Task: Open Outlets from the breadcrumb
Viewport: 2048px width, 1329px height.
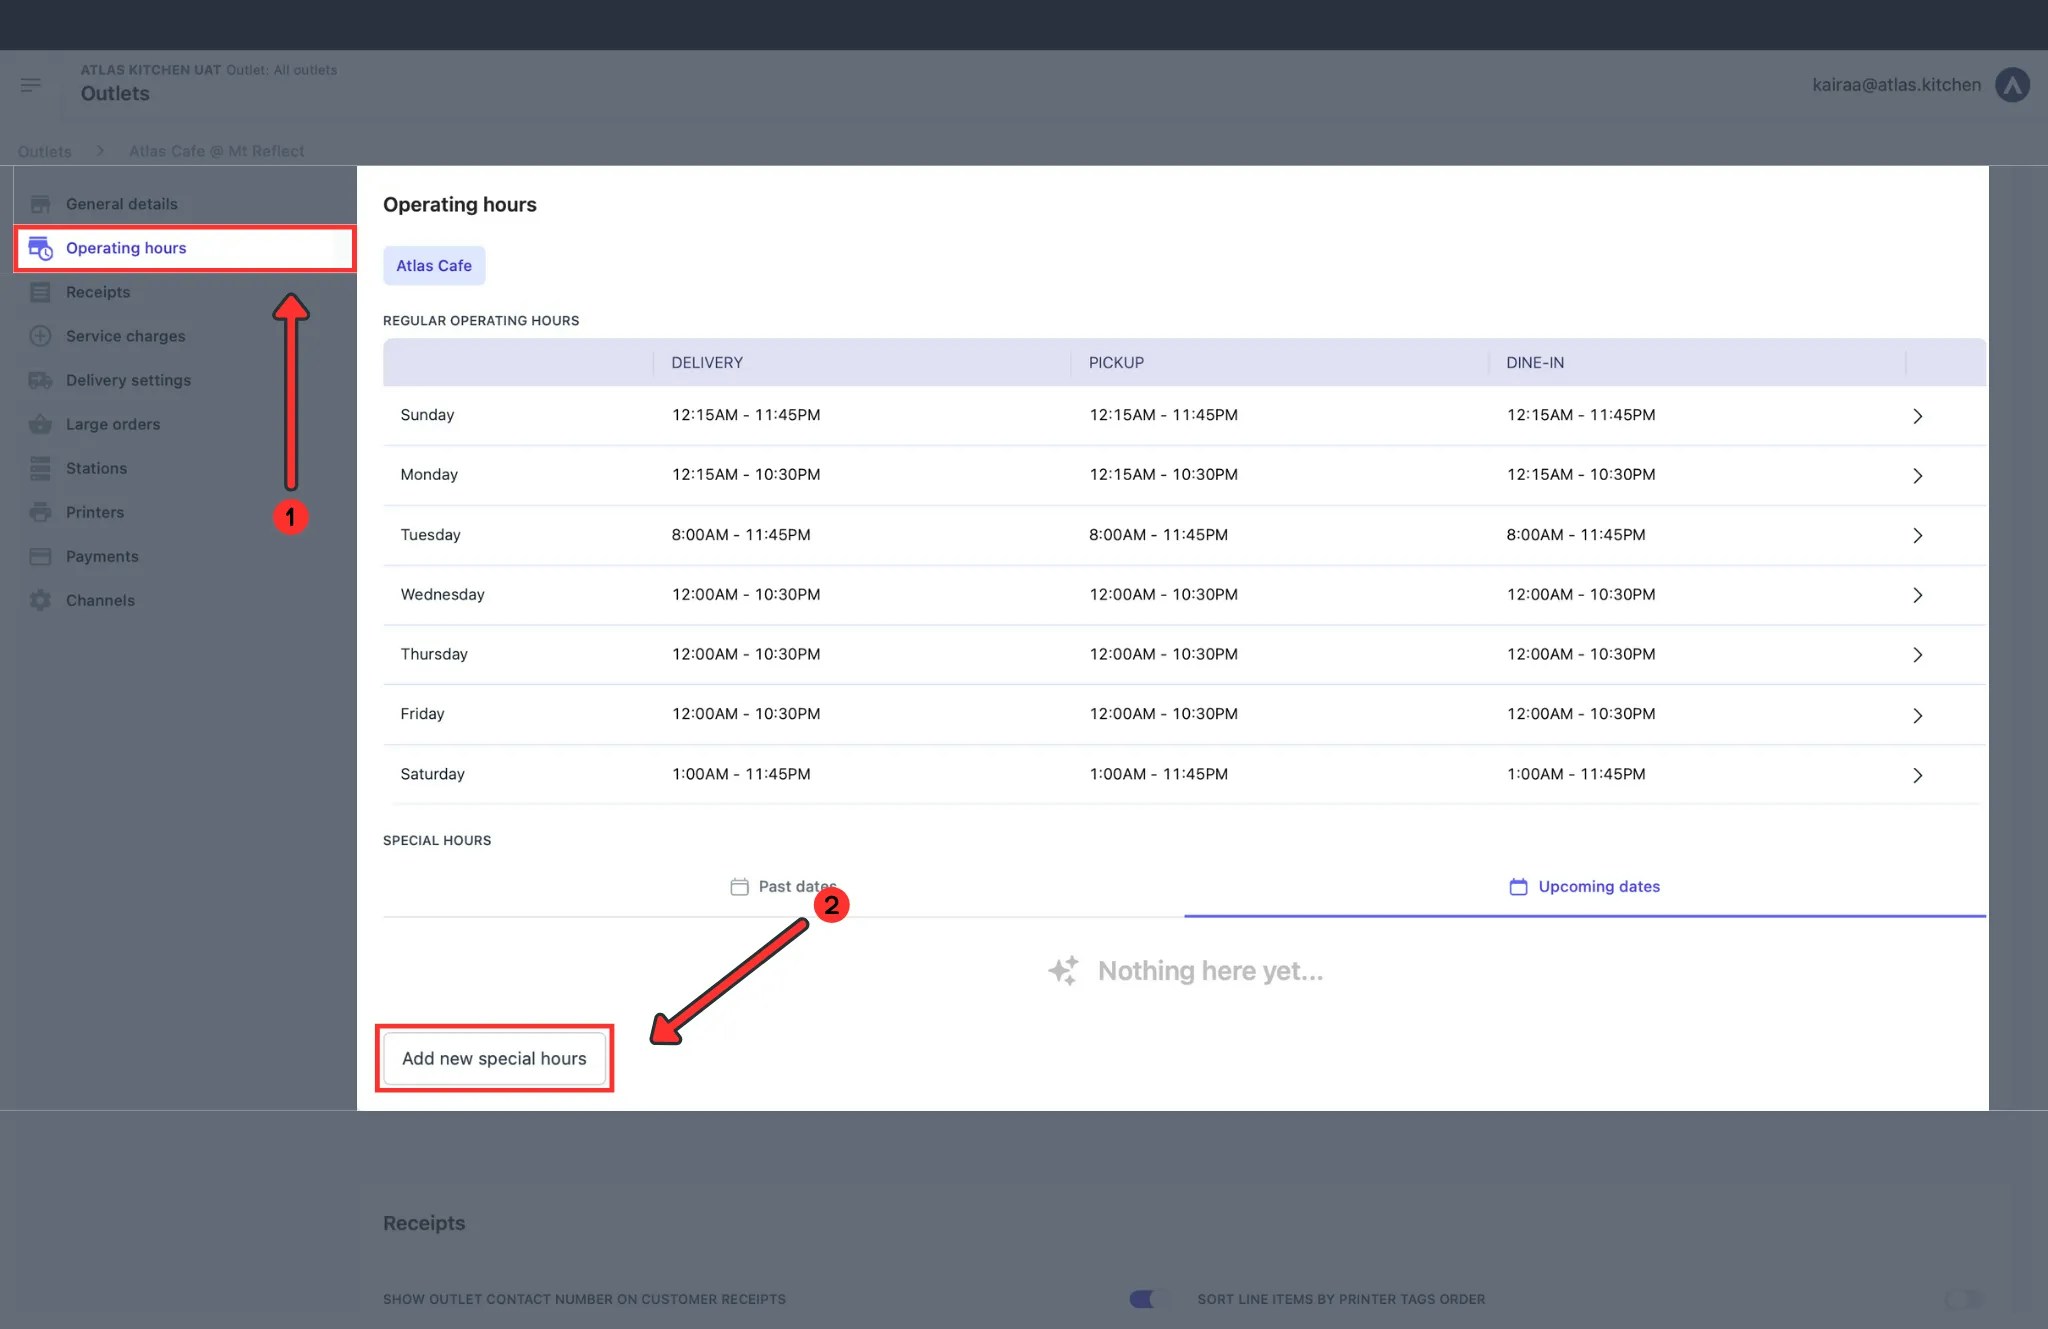Action: coord(44,150)
